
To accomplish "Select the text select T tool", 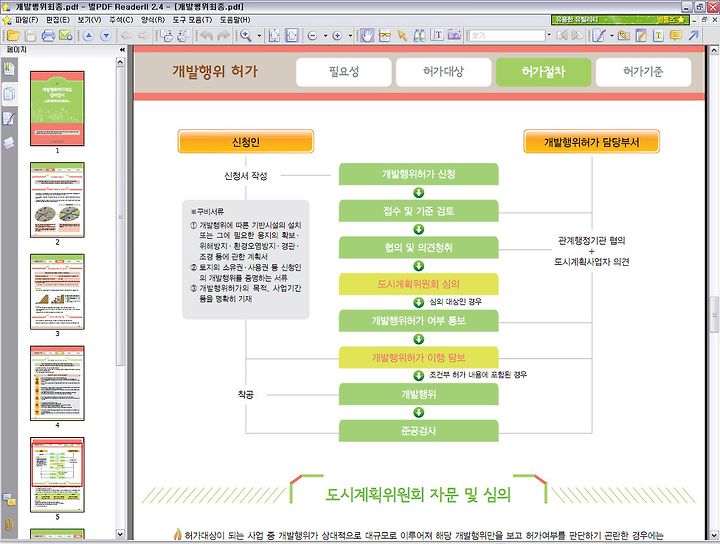I will [x=437, y=35].
